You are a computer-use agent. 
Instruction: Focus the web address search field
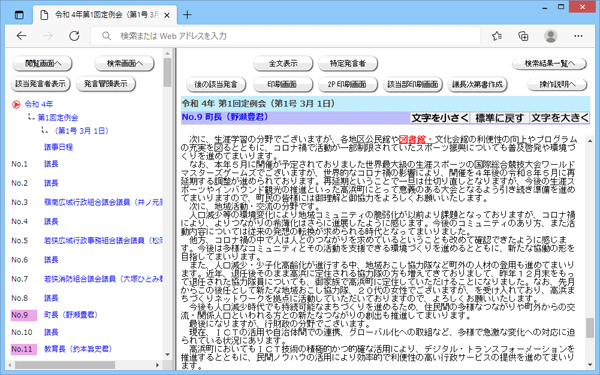coord(285,36)
